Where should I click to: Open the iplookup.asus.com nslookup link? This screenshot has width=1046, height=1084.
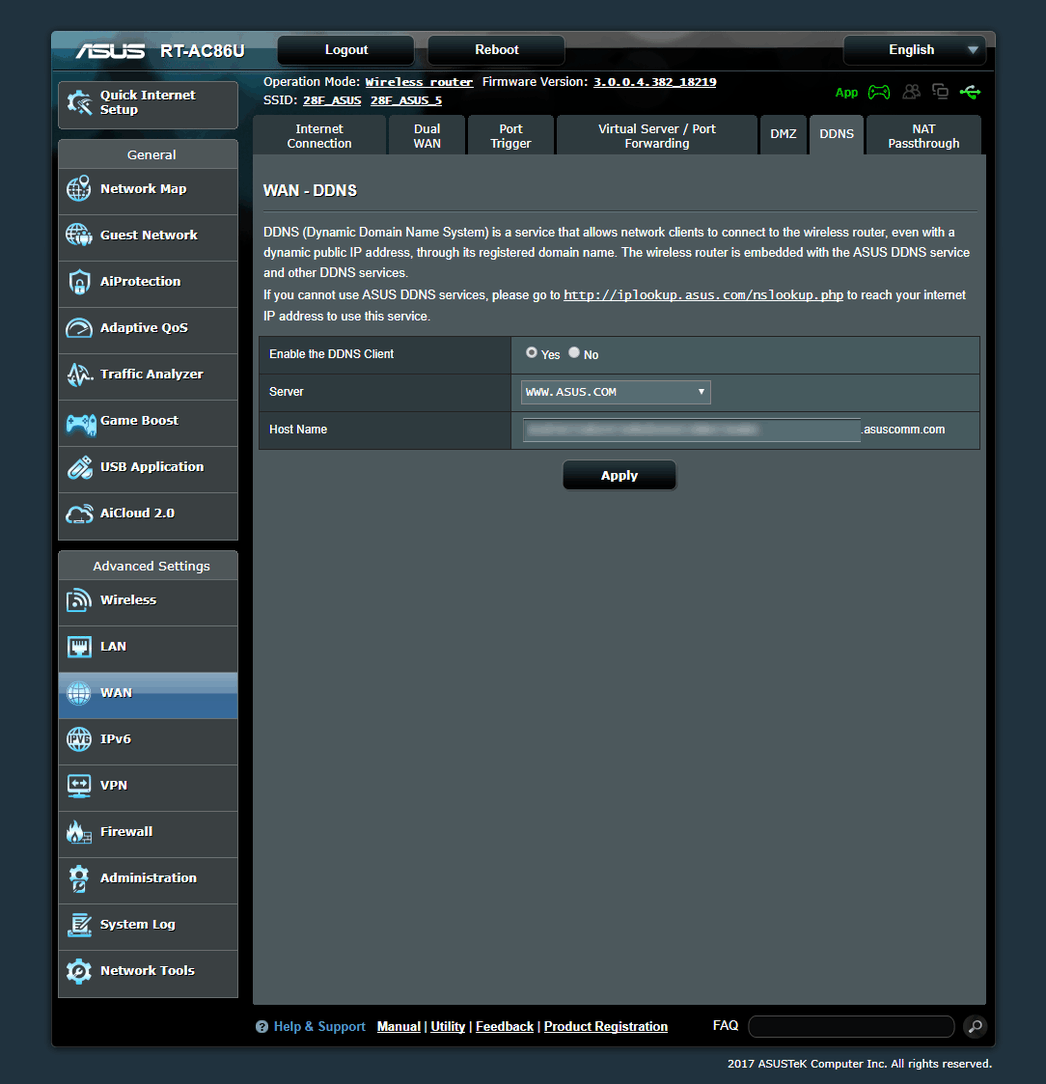[703, 295]
